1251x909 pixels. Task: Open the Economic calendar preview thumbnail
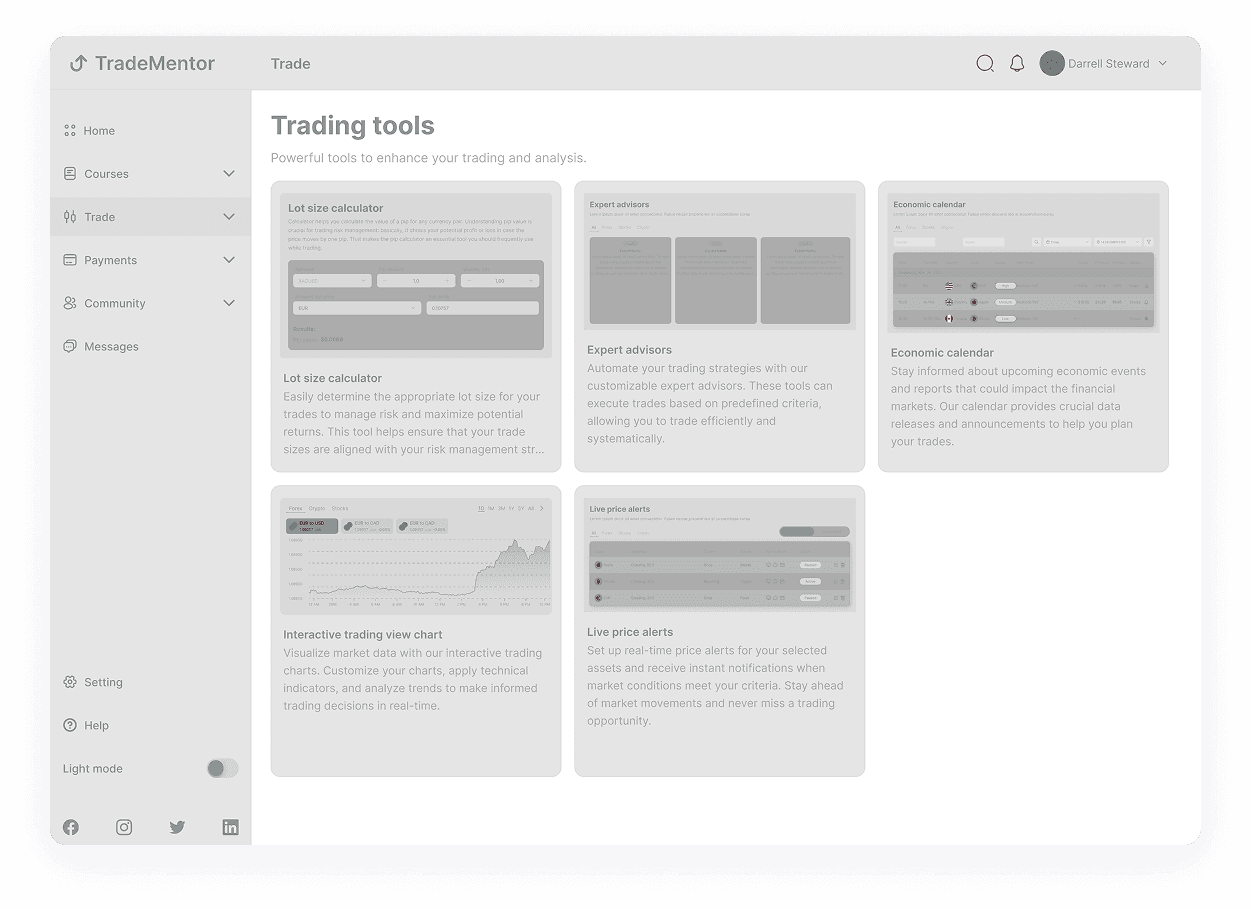coord(1023,259)
